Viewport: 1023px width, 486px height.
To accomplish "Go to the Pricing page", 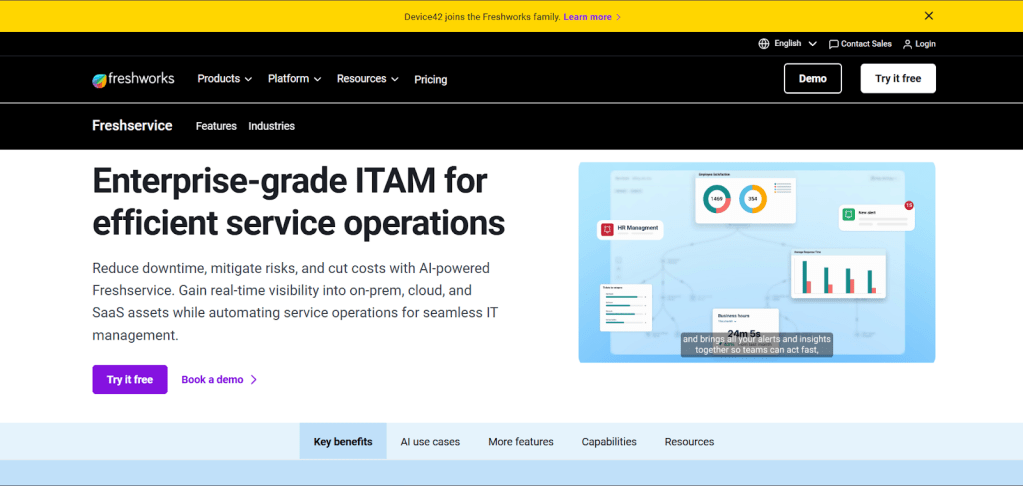I will (x=430, y=80).
